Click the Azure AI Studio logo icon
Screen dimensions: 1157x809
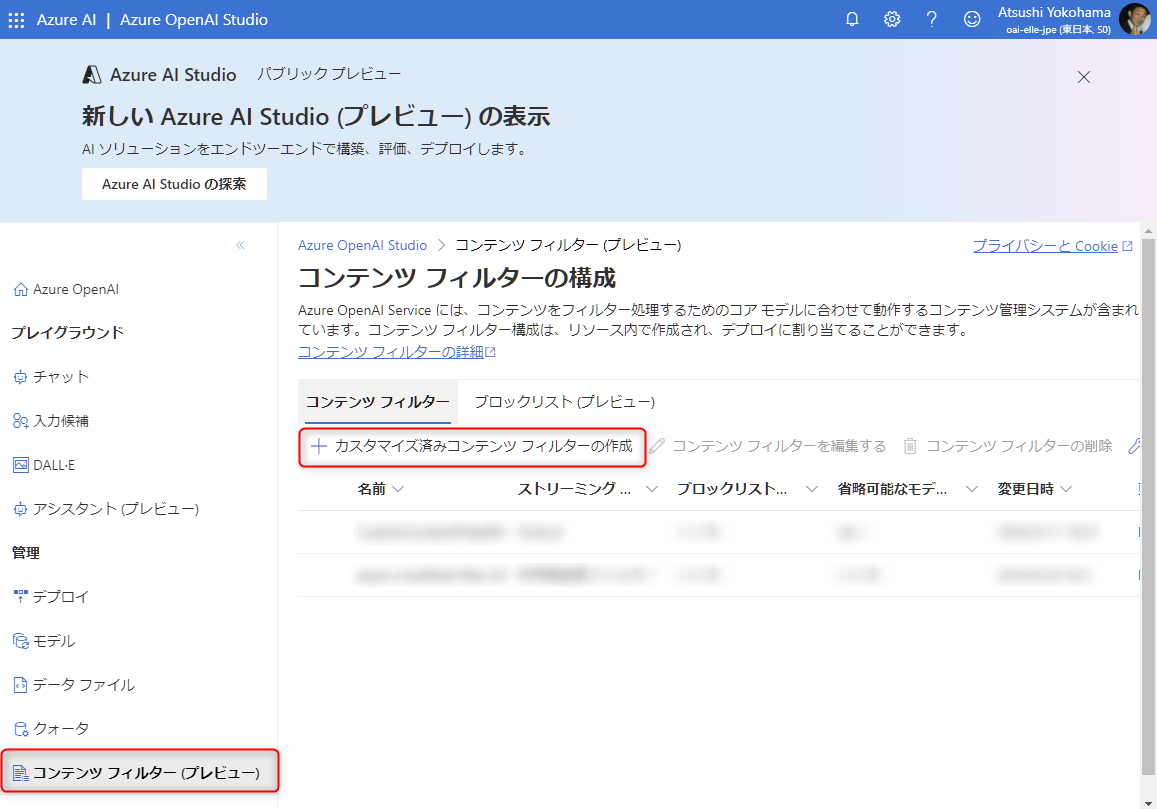coord(92,75)
